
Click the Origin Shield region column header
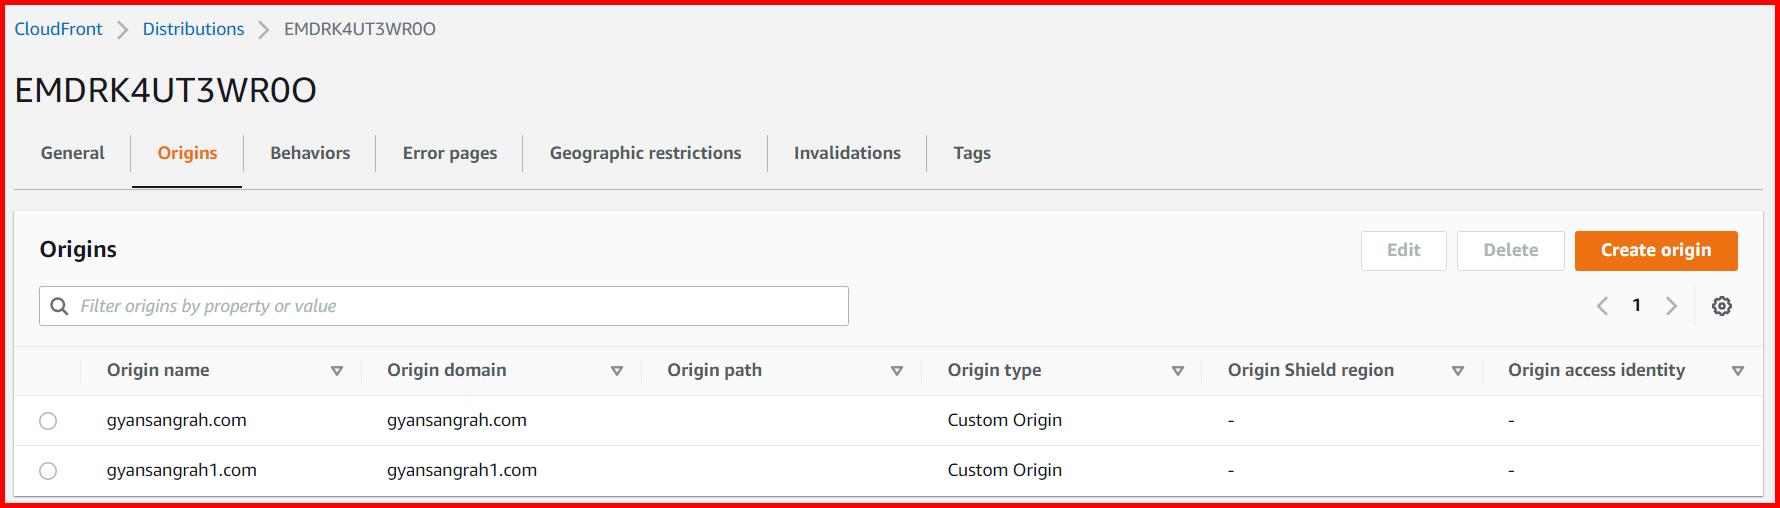[1311, 370]
